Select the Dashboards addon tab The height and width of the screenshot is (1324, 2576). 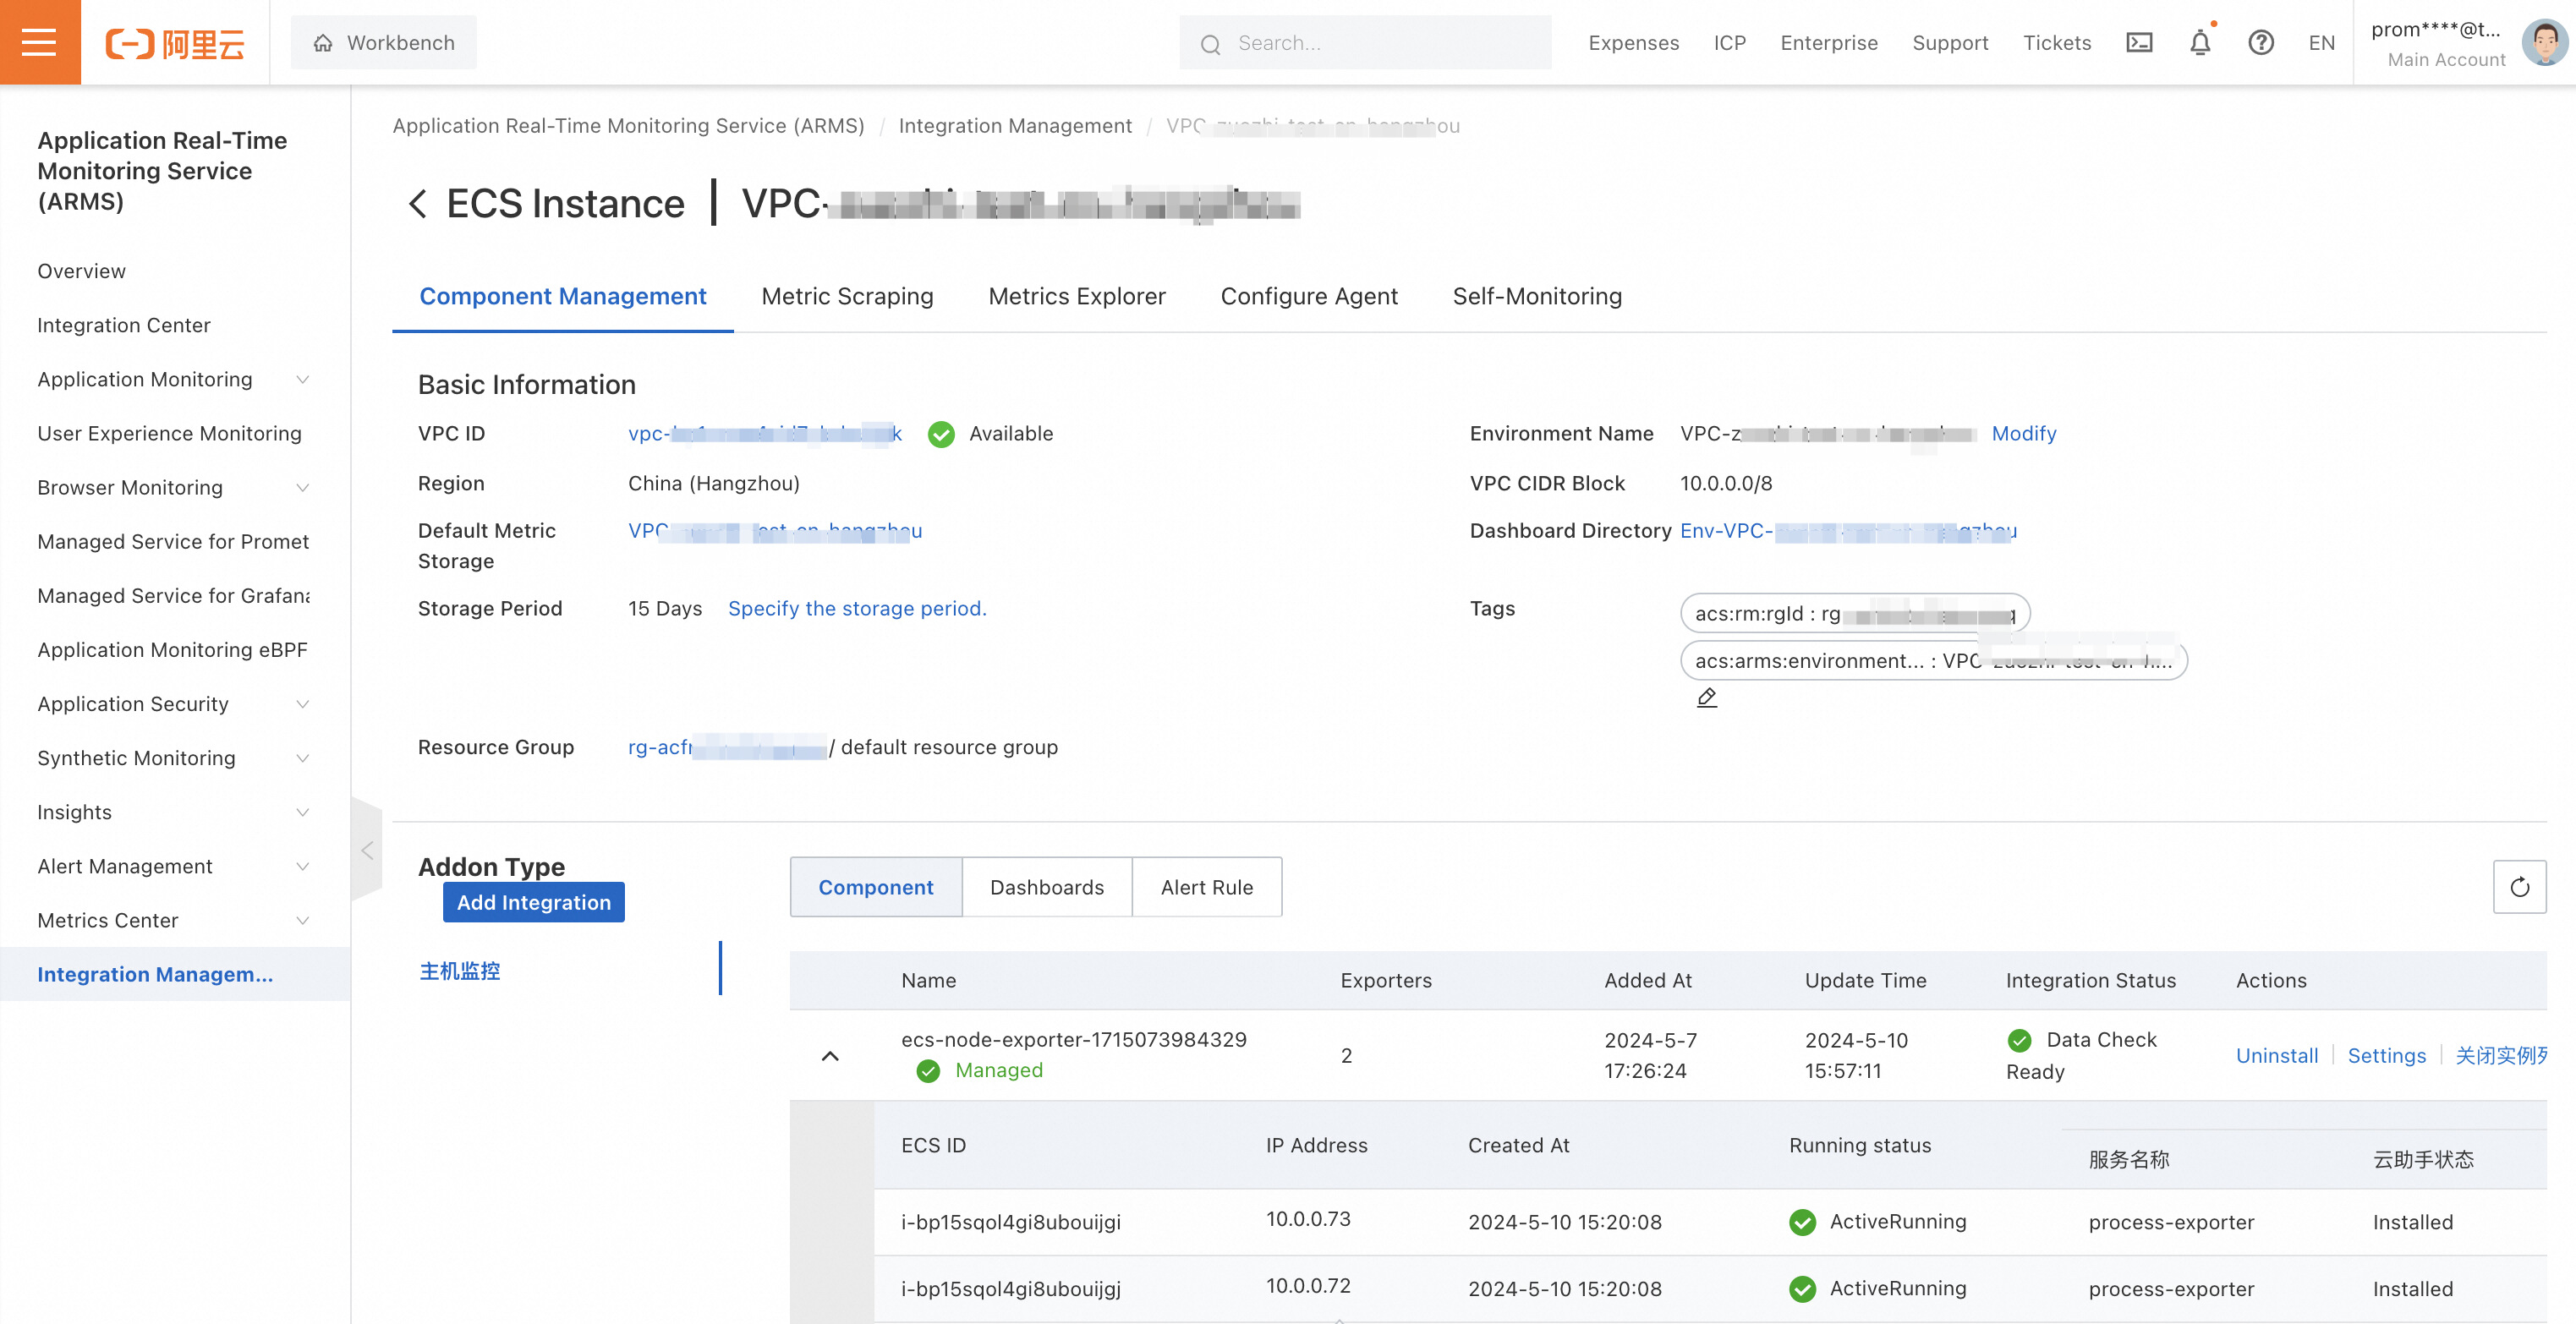click(x=1047, y=887)
